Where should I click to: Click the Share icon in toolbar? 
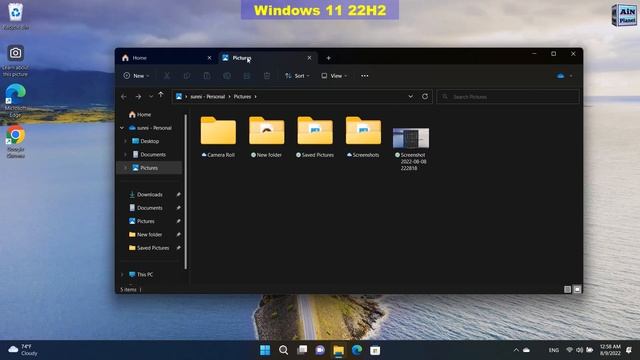[x=247, y=76]
